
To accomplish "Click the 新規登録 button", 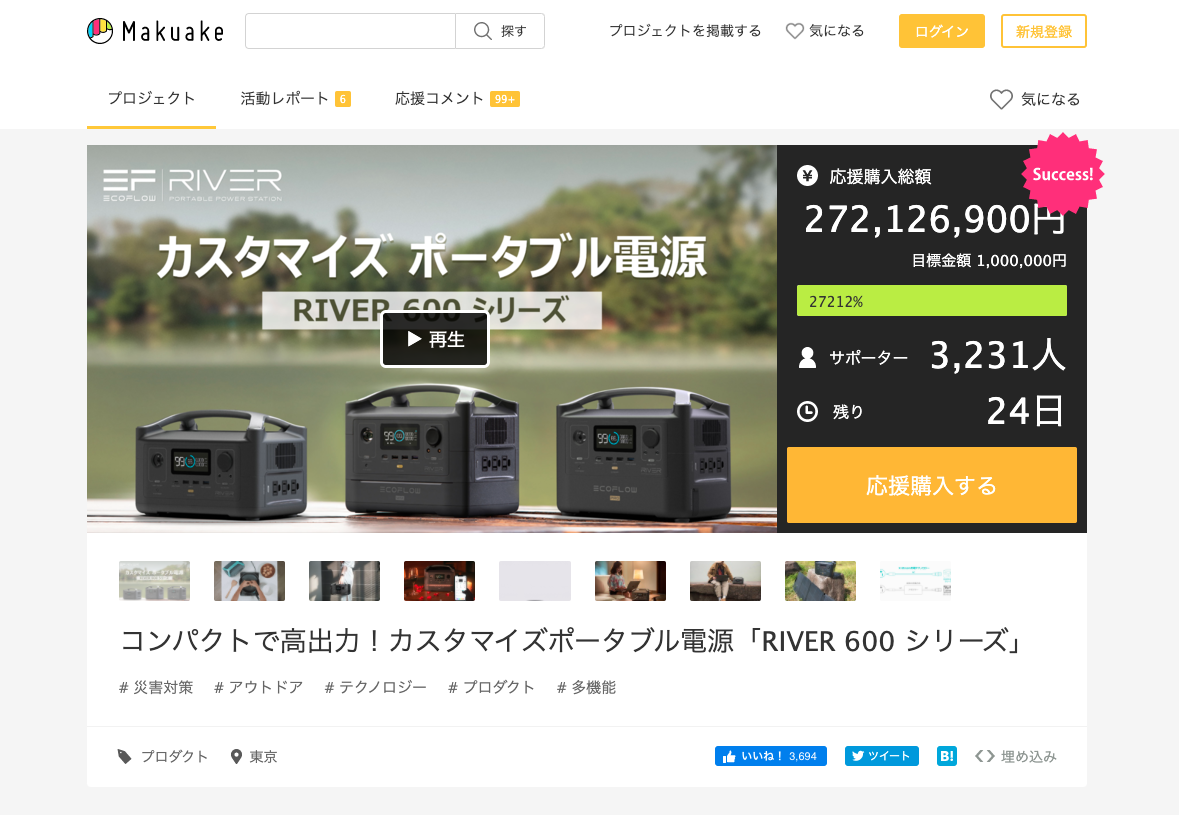I will [x=1043, y=31].
